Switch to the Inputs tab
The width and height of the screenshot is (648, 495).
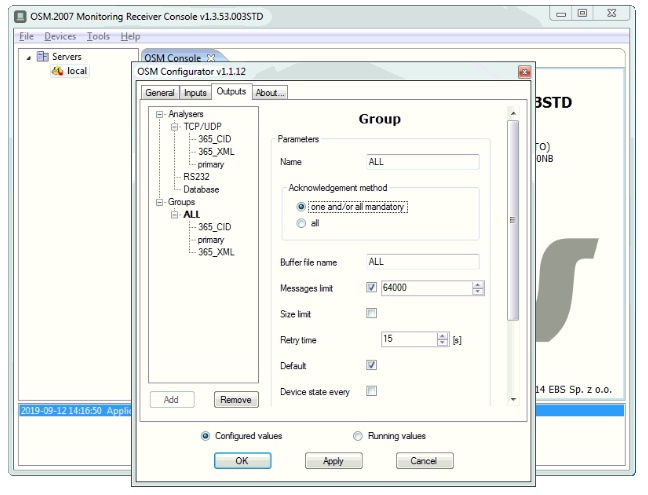pyautogui.click(x=195, y=93)
